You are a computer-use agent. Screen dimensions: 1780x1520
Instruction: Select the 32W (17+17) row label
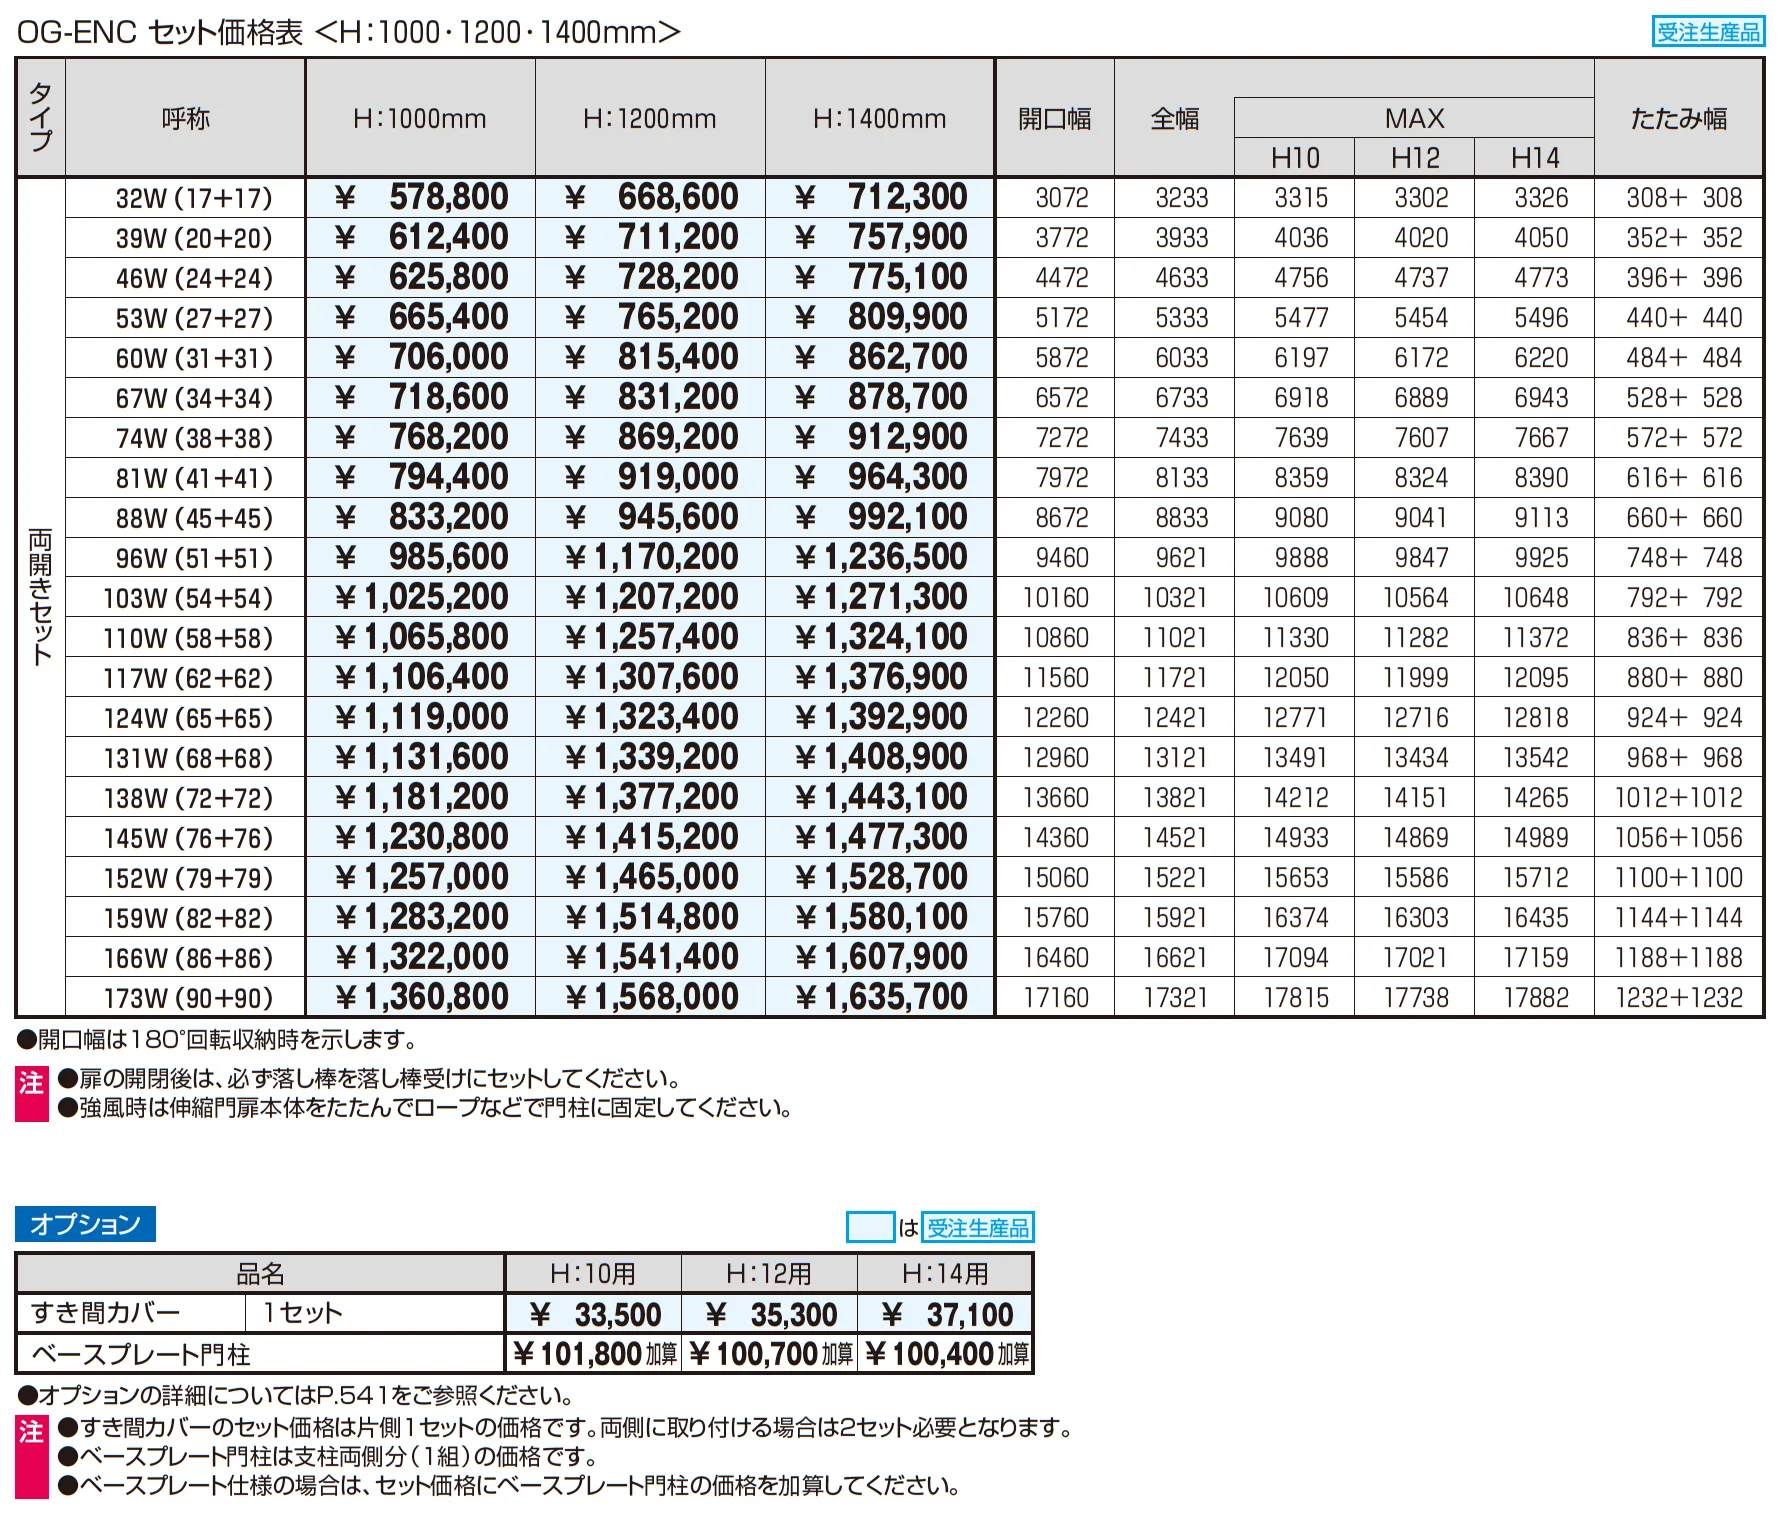194,198
